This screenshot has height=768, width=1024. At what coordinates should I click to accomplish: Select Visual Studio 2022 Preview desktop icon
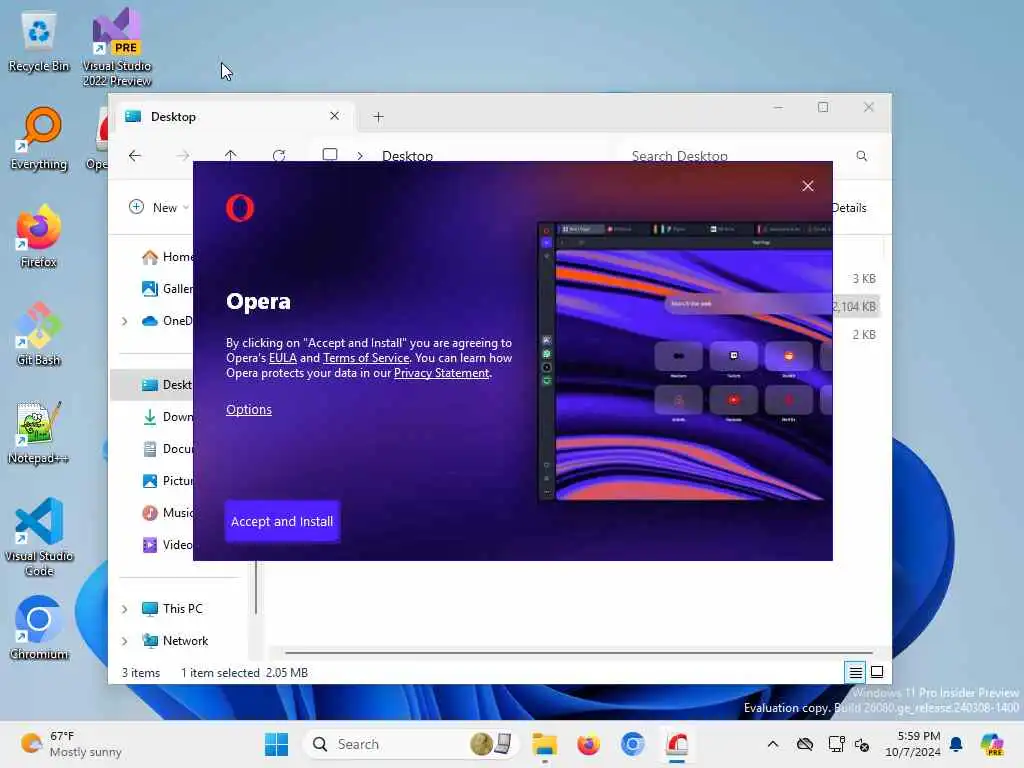coord(117,47)
